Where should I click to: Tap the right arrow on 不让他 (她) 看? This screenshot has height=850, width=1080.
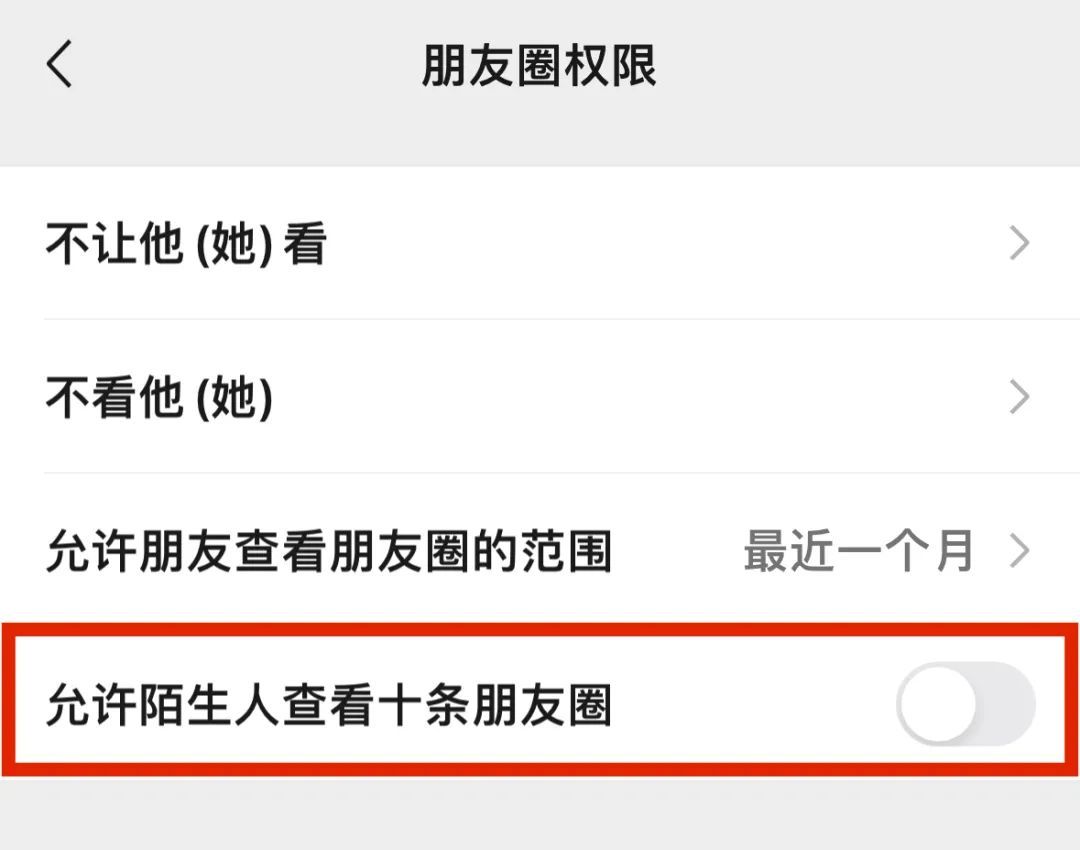pyautogui.click(x=1020, y=242)
